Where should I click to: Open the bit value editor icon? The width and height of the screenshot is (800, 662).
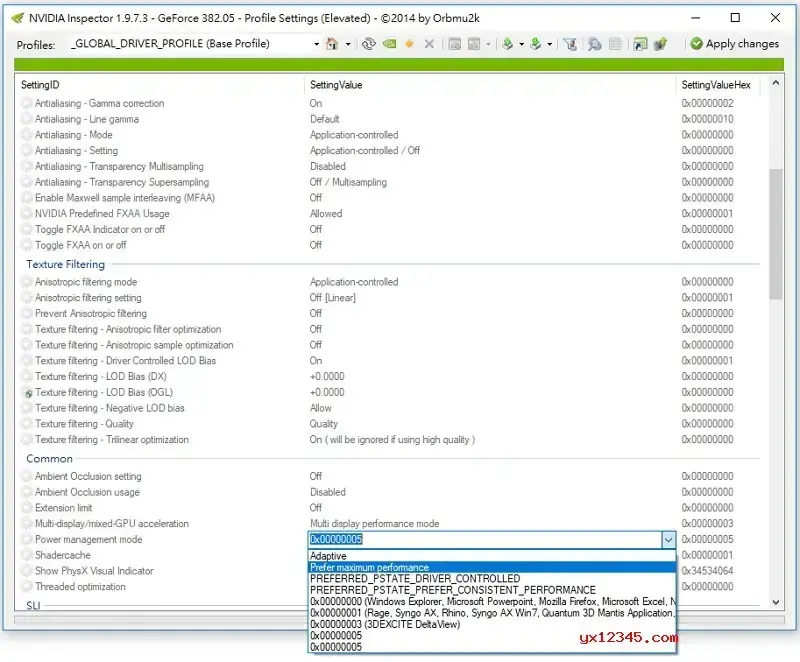coord(615,44)
